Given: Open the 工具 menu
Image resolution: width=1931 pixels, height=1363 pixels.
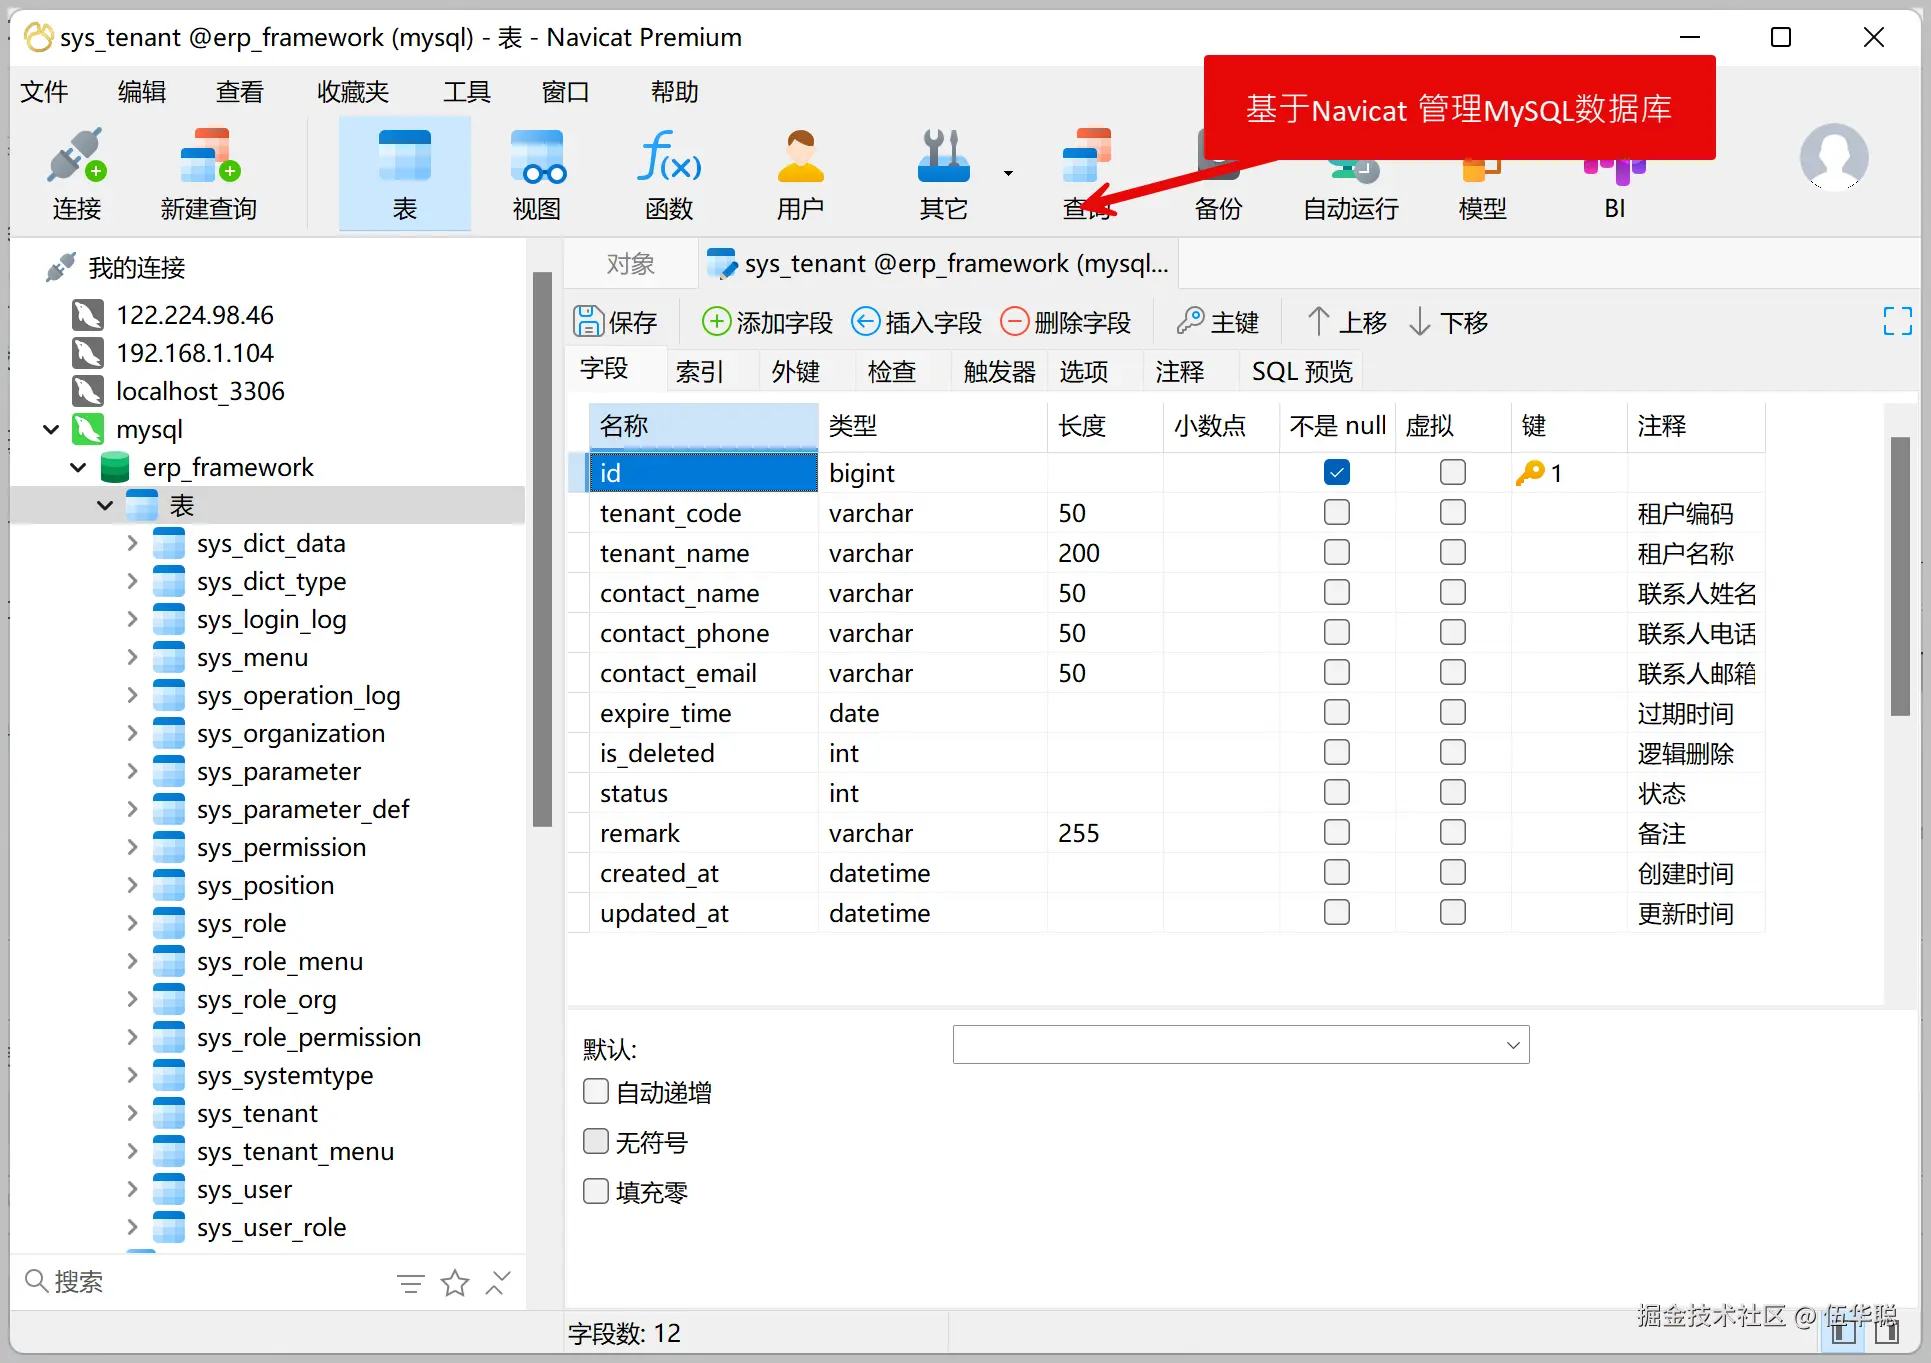Looking at the screenshot, I should [466, 91].
